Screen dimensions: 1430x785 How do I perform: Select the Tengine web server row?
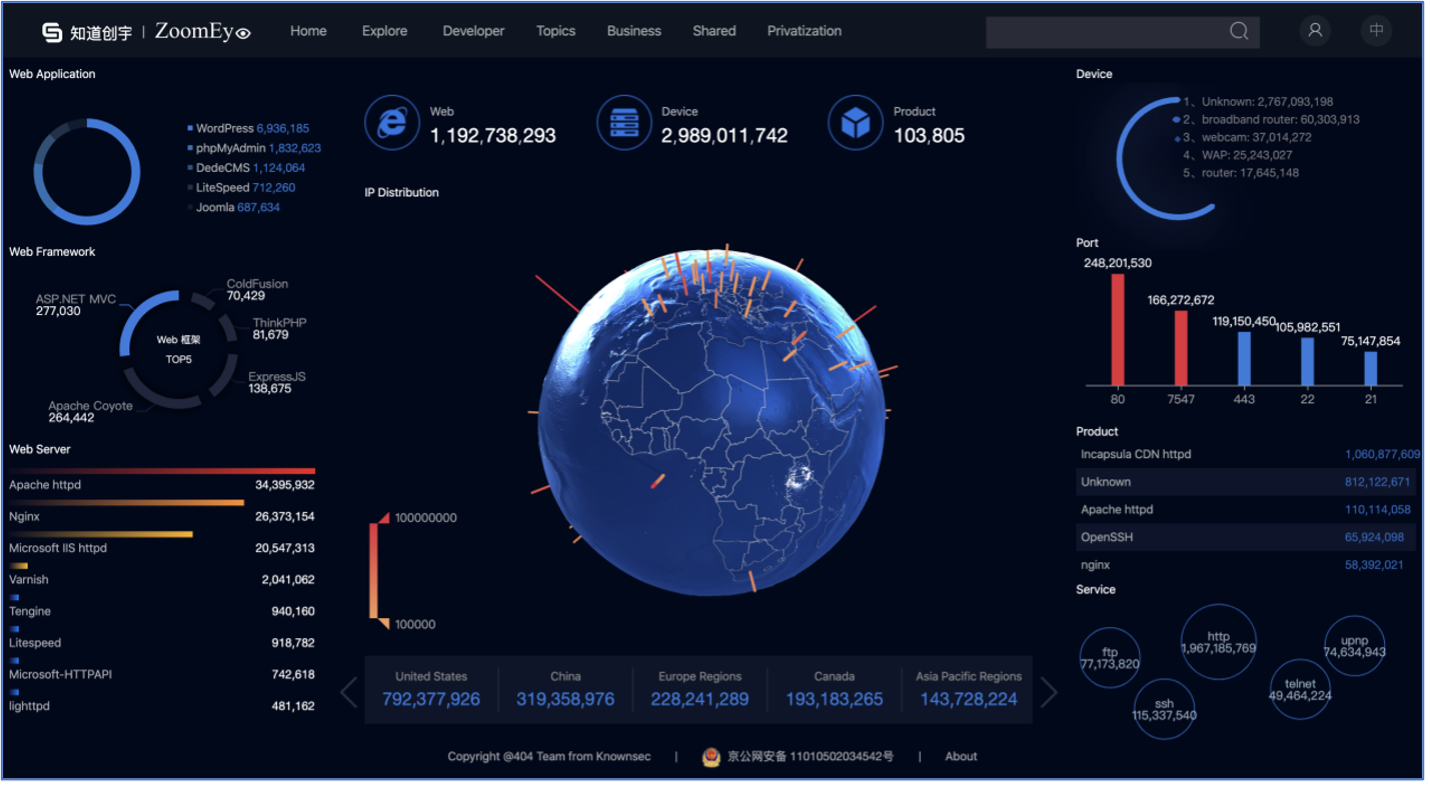click(162, 605)
